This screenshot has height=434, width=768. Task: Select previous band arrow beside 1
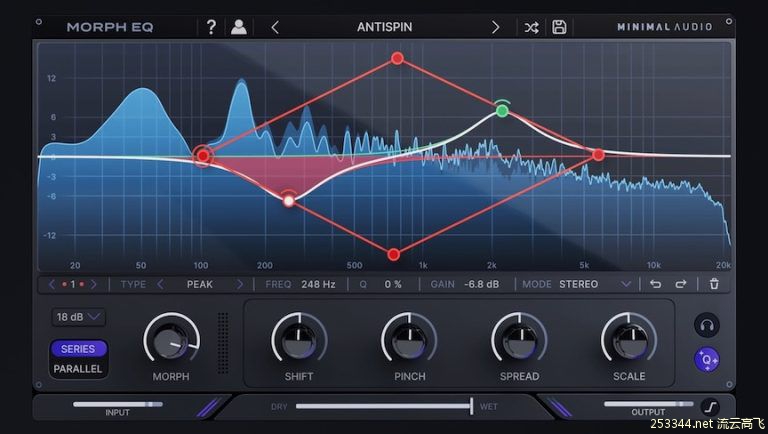click(51, 284)
